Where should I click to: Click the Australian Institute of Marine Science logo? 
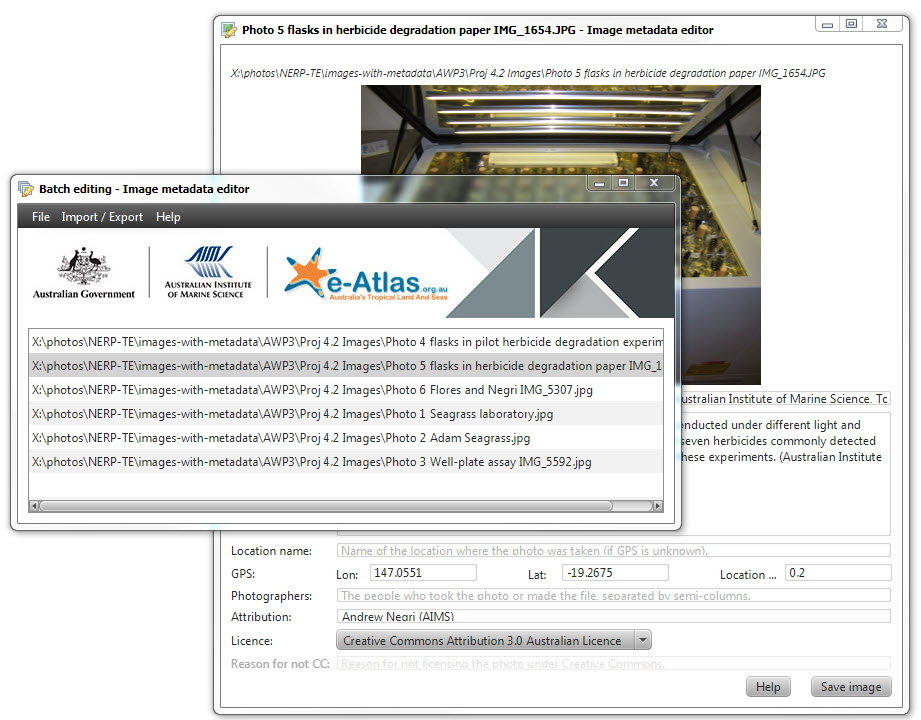tap(208, 273)
